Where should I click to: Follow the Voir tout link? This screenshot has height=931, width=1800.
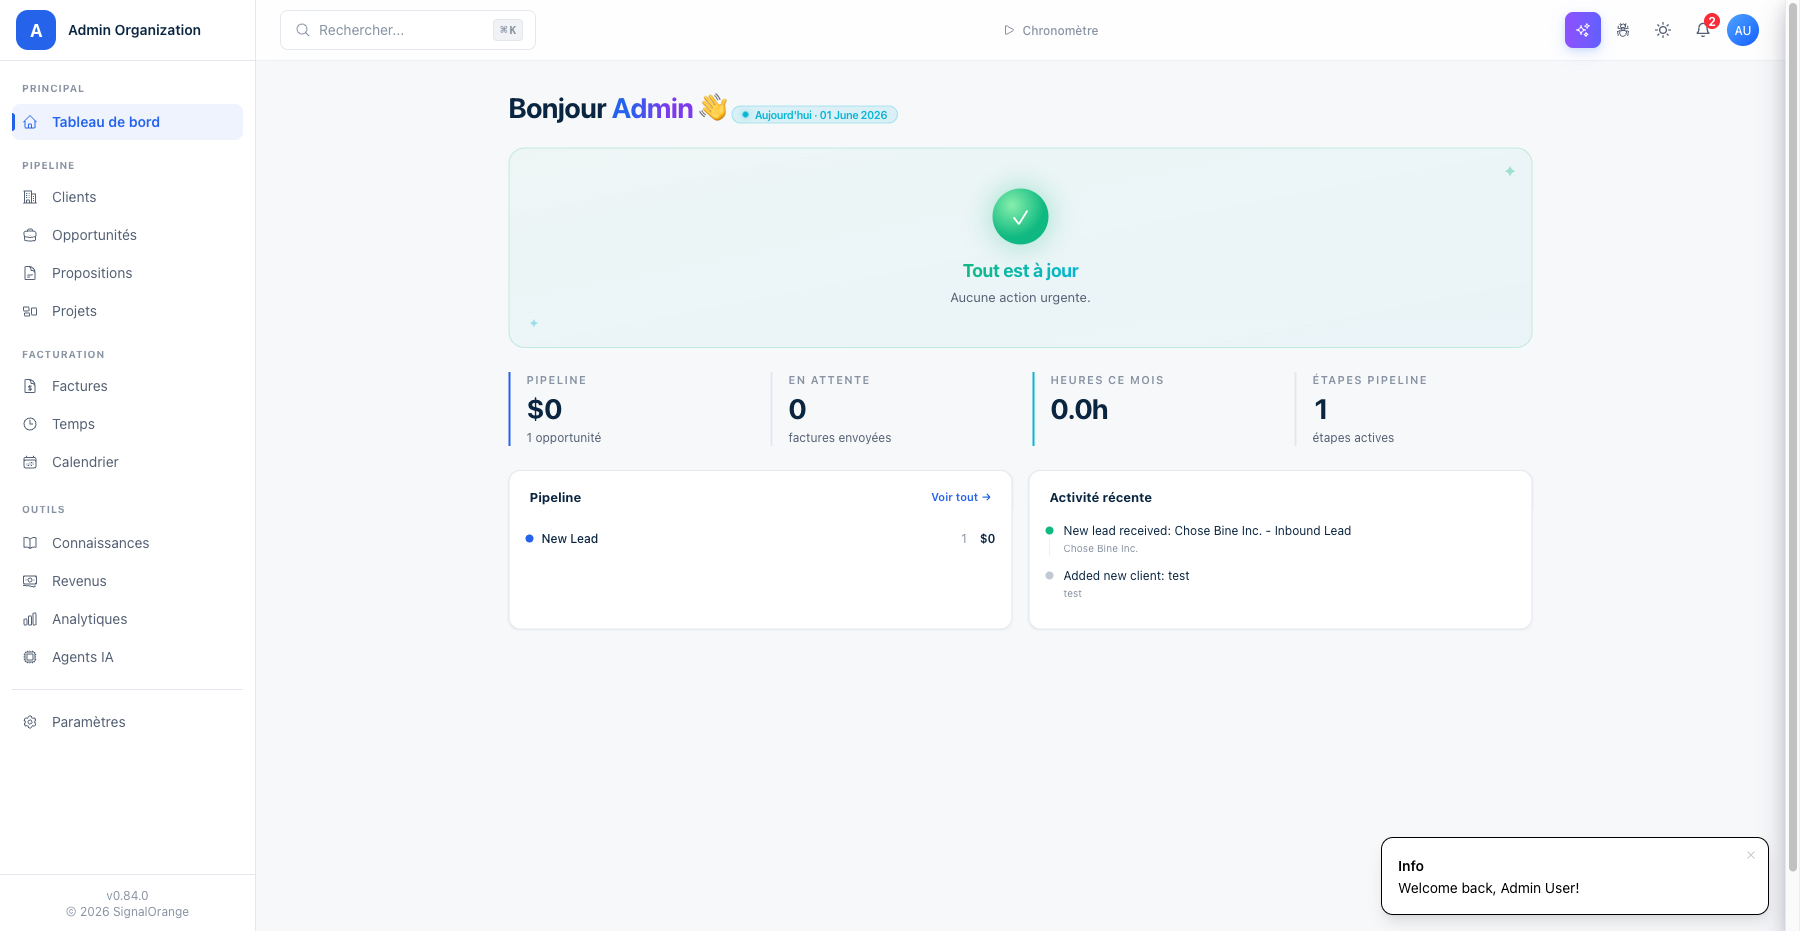click(961, 497)
